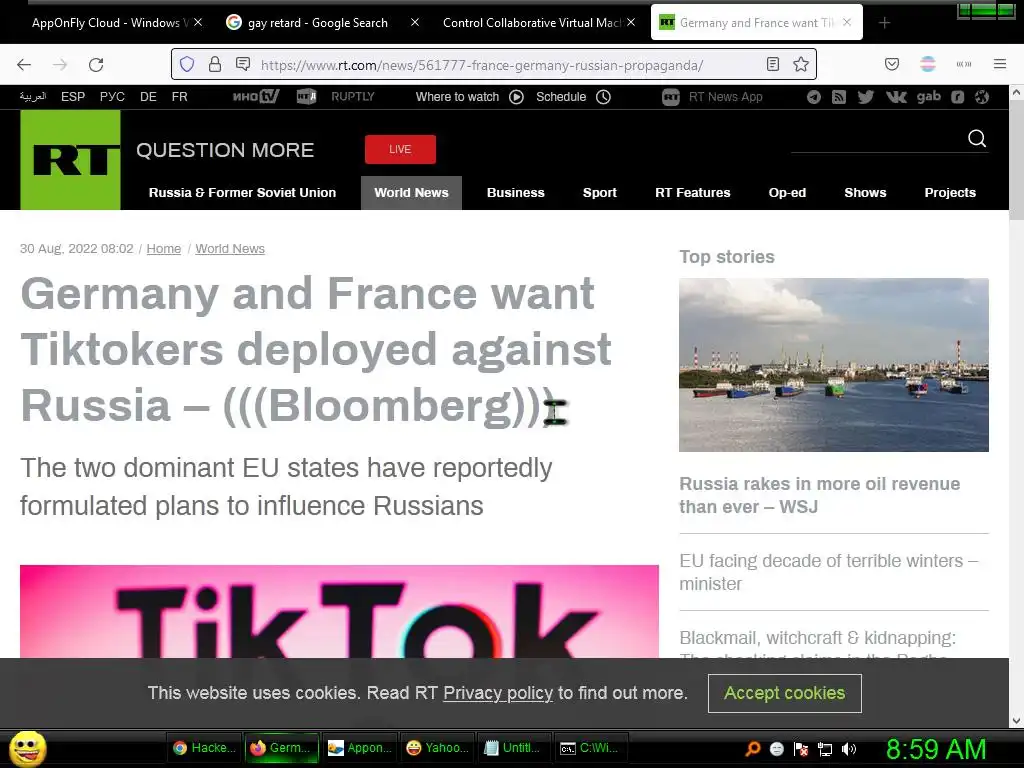Click the globe icon in RT's top bar

pyautogui.click(x=982, y=97)
